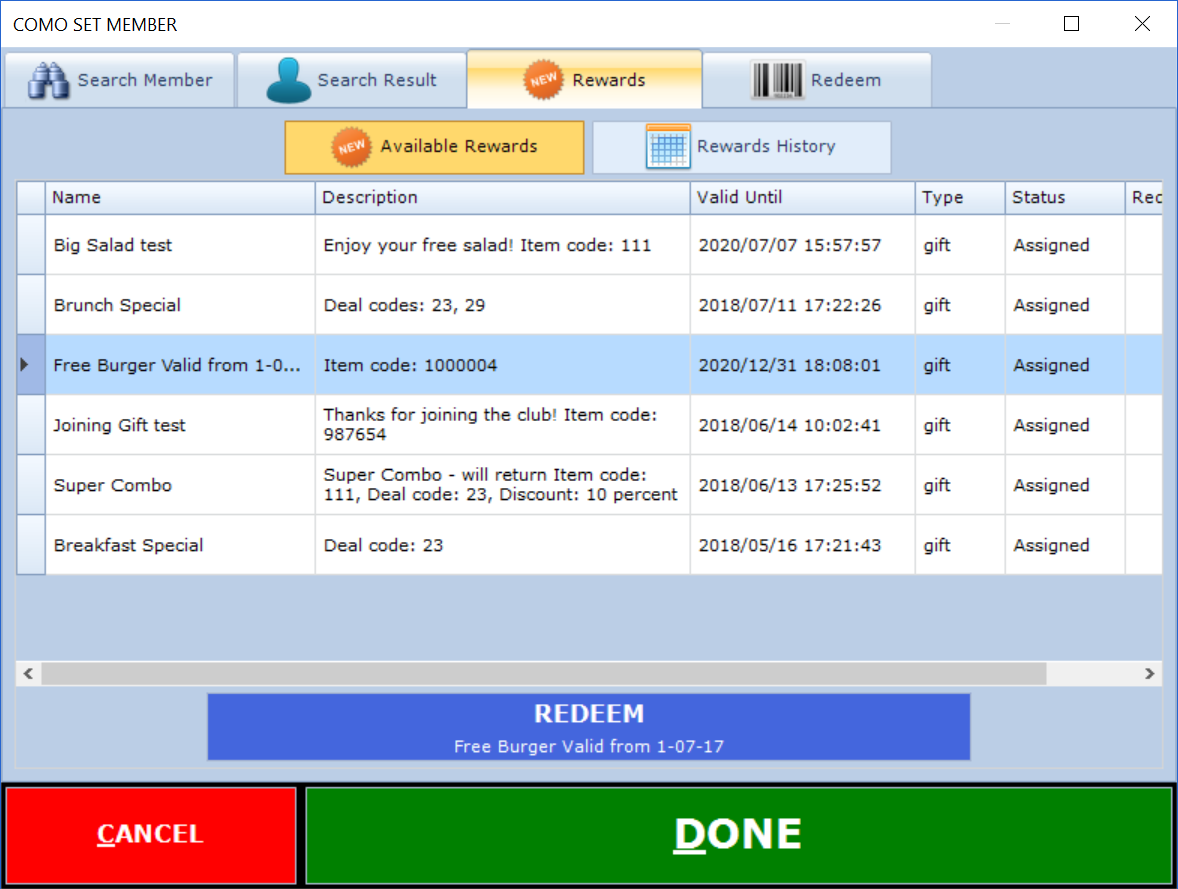Screen dimensions: 1178x889
Task: Open the Rewards History view
Action: pyautogui.click(x=741, y=147)
